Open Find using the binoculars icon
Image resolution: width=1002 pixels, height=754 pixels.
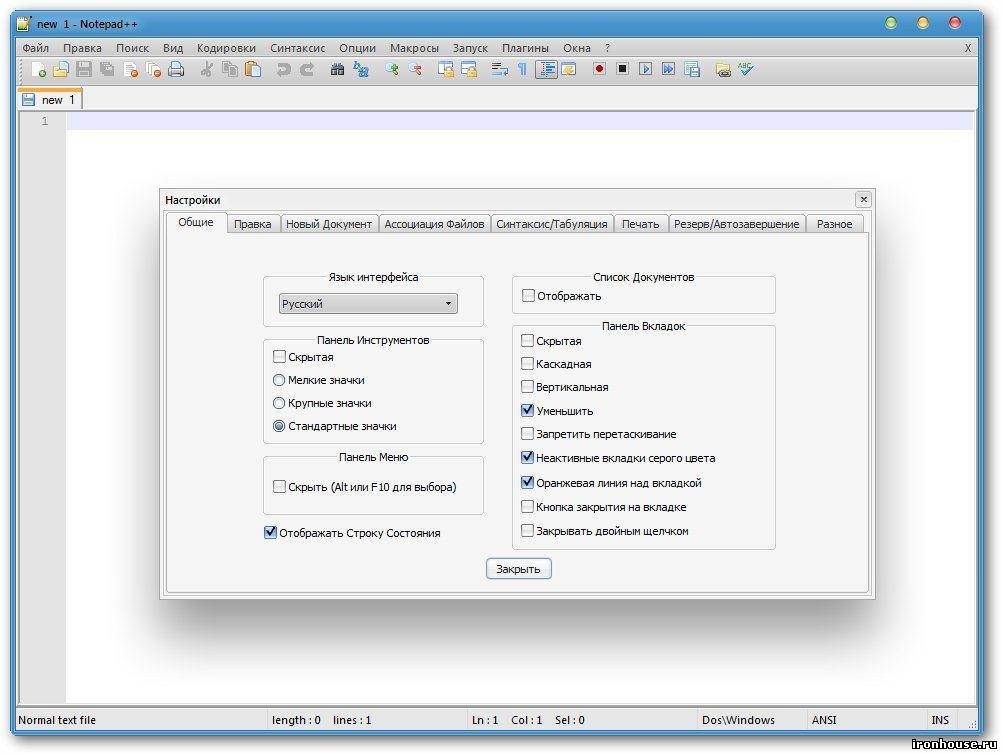(x=337, y=69)
